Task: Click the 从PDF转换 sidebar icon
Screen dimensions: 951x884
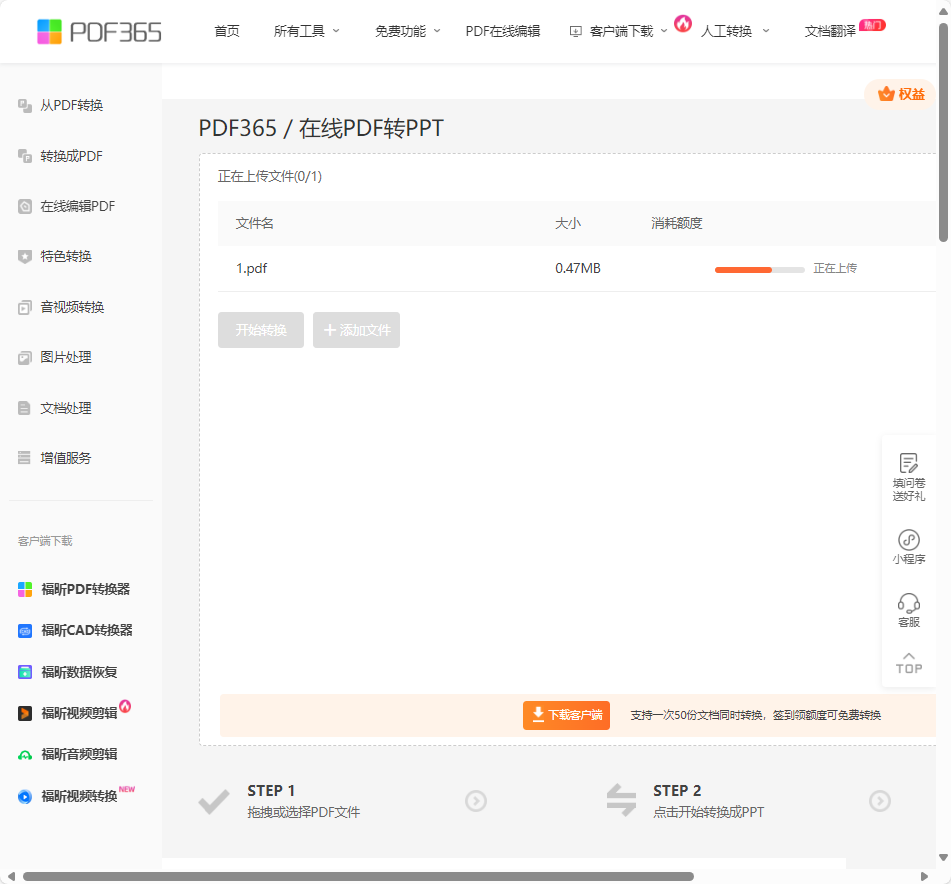Action: pos(25,105)
